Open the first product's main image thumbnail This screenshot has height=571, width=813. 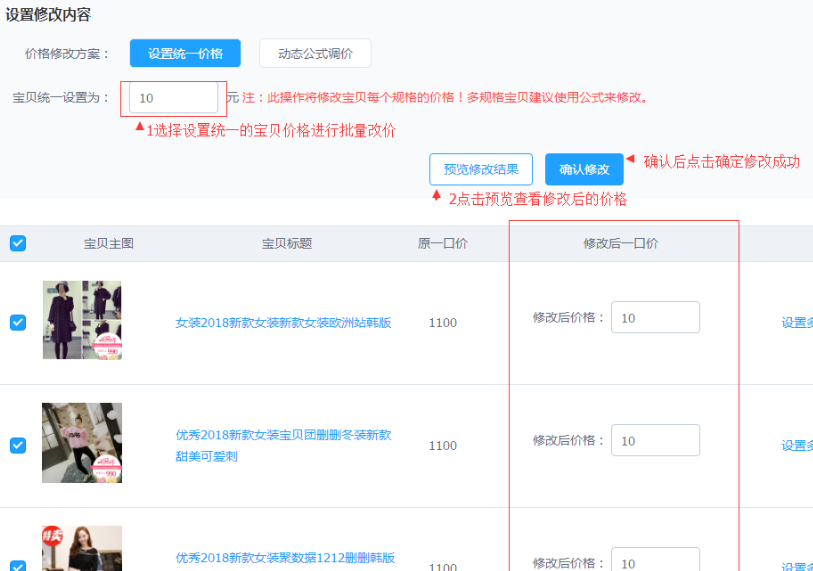[82, 320]
